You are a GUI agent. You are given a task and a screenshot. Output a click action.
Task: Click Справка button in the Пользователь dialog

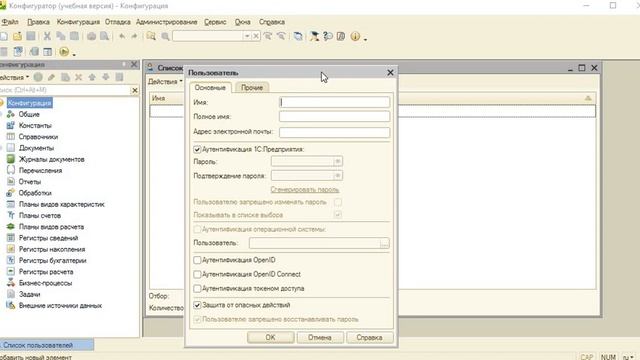pos(369,338)
